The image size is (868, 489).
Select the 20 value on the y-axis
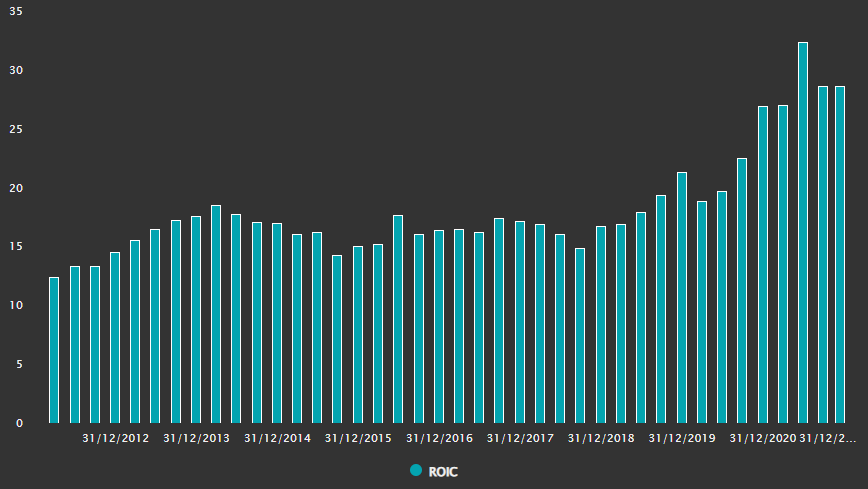coord(16,188)
